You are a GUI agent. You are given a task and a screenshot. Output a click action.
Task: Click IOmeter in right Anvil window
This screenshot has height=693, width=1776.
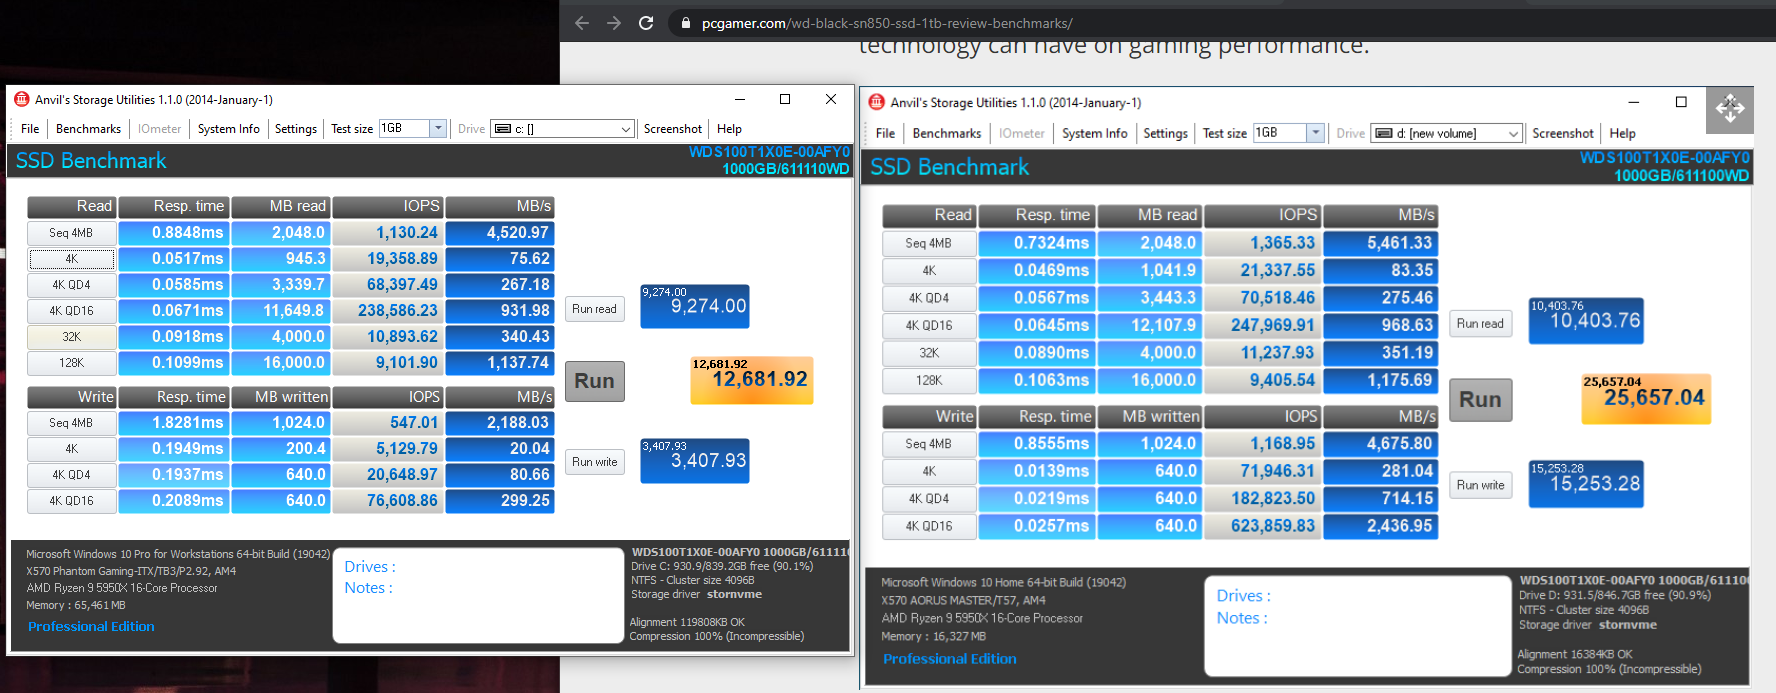tap(1022, 133)
